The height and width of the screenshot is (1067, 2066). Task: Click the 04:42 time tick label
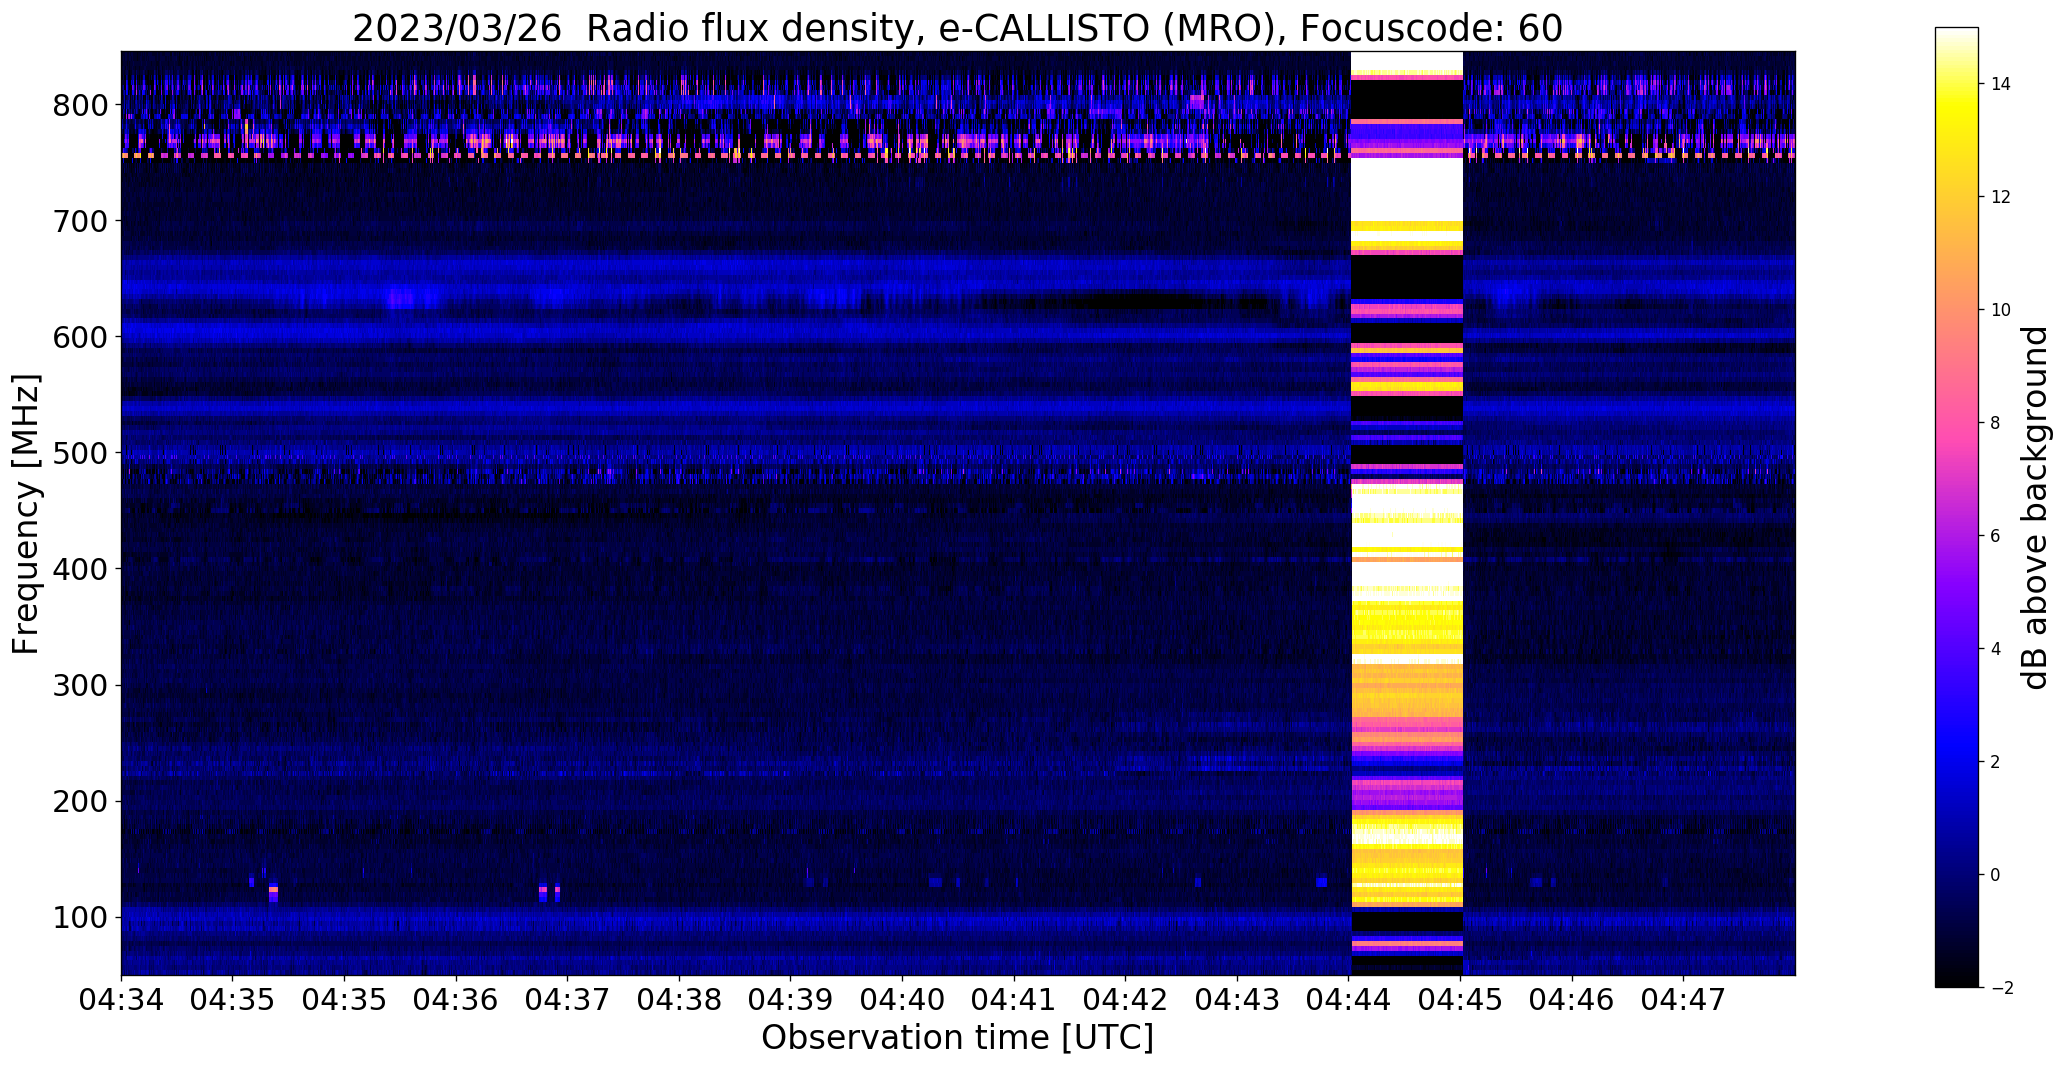point(1126,999)
